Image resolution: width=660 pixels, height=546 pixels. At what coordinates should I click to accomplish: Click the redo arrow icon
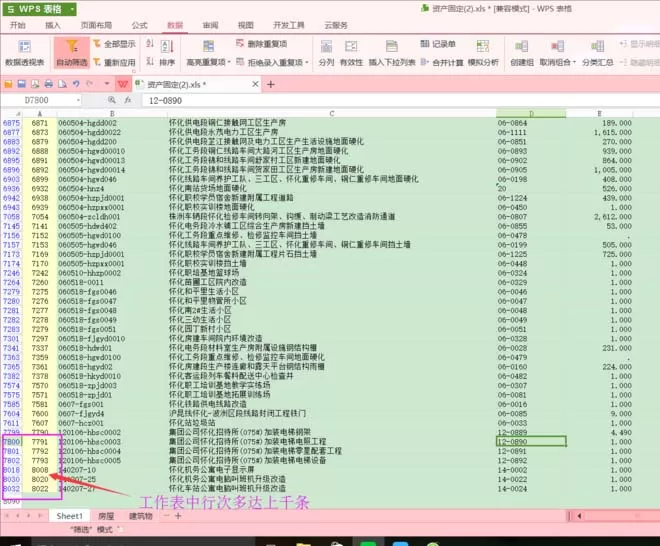coord(89,84)
